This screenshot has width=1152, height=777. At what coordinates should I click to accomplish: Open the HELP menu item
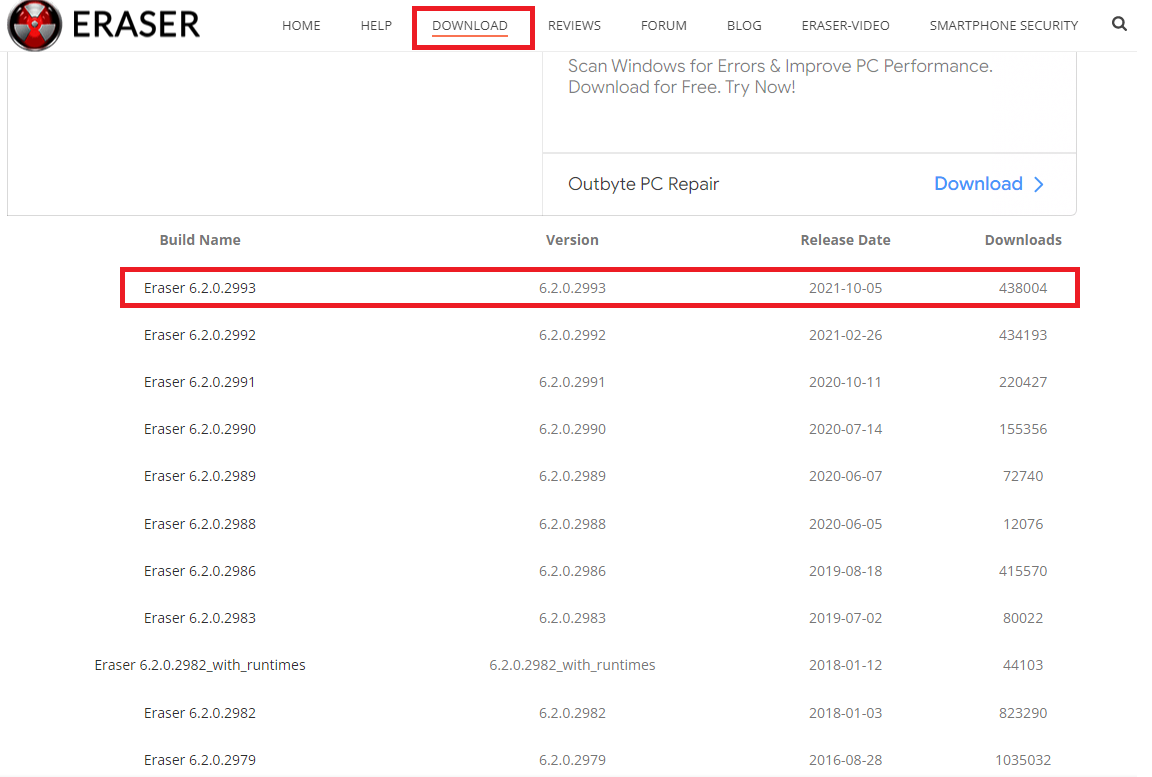click(376, 26)
